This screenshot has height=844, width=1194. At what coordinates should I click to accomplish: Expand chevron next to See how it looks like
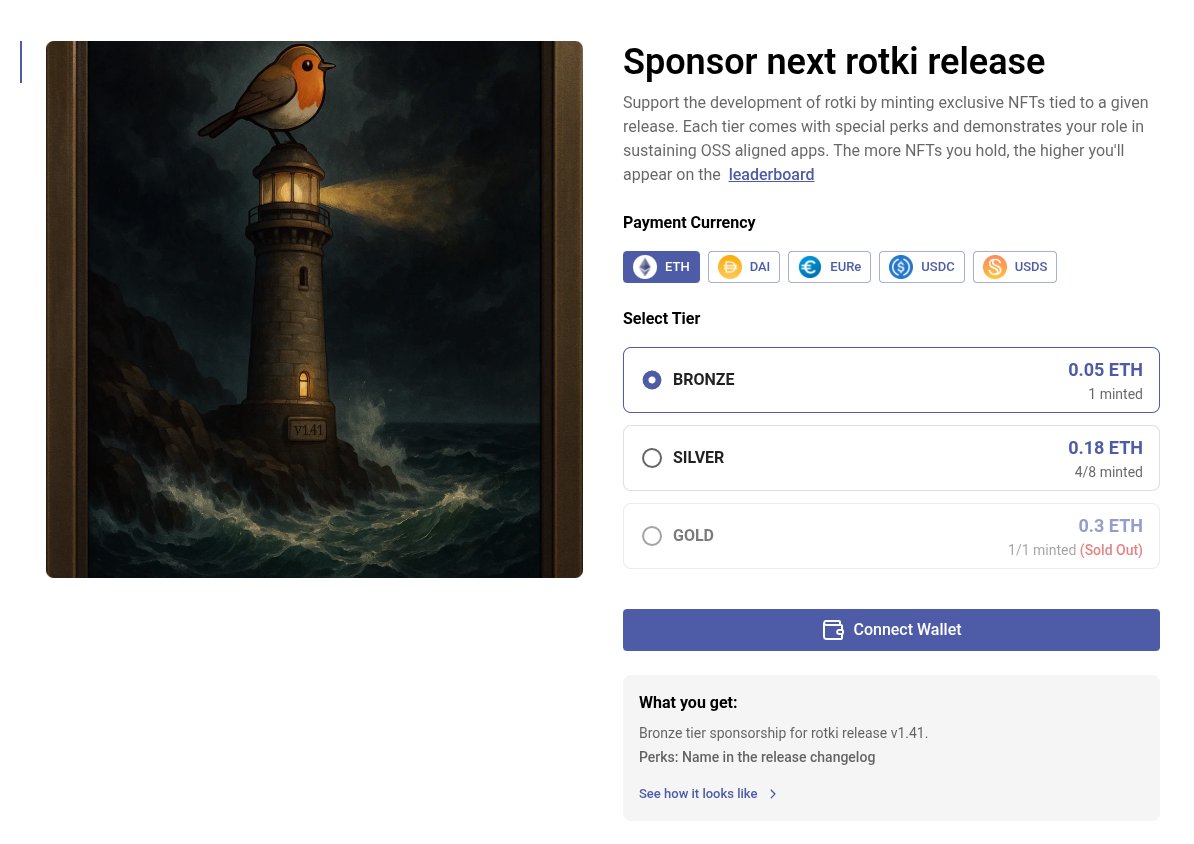[773, 794]
